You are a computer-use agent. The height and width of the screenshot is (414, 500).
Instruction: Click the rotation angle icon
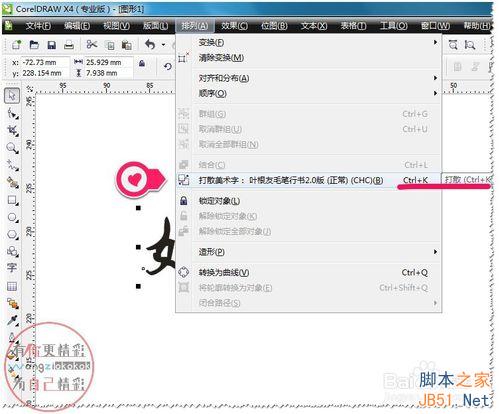(x=168, y=67)
